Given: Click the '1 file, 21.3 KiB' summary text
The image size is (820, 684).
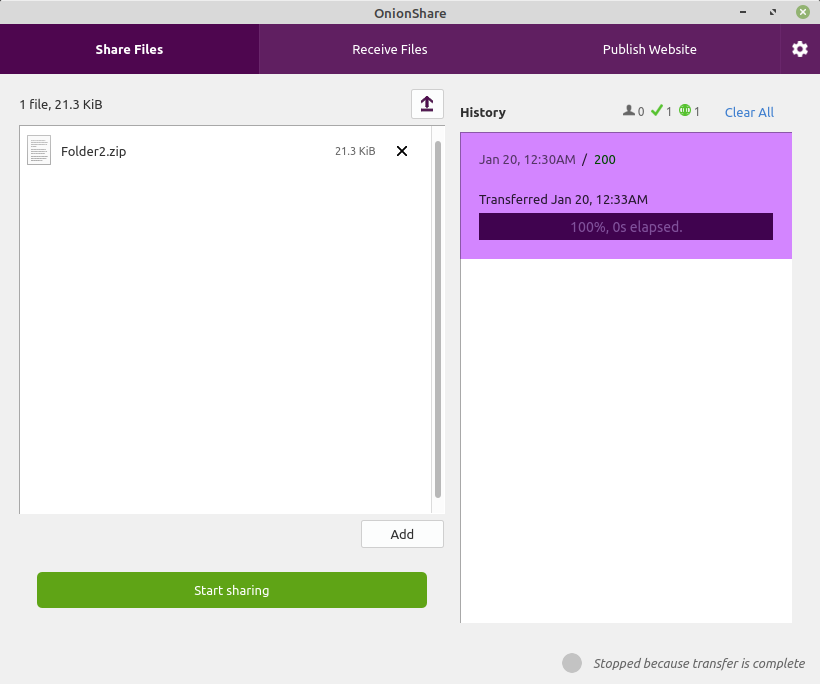Looking at the screenshot, I should pos(61,105).
